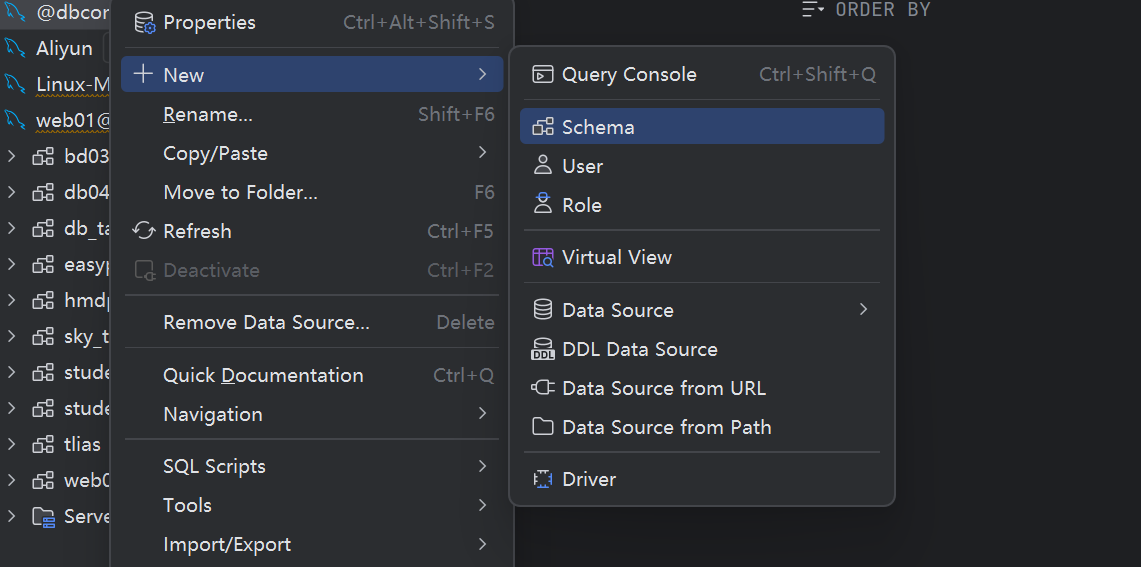Click the Driver icon

[543, 480]
